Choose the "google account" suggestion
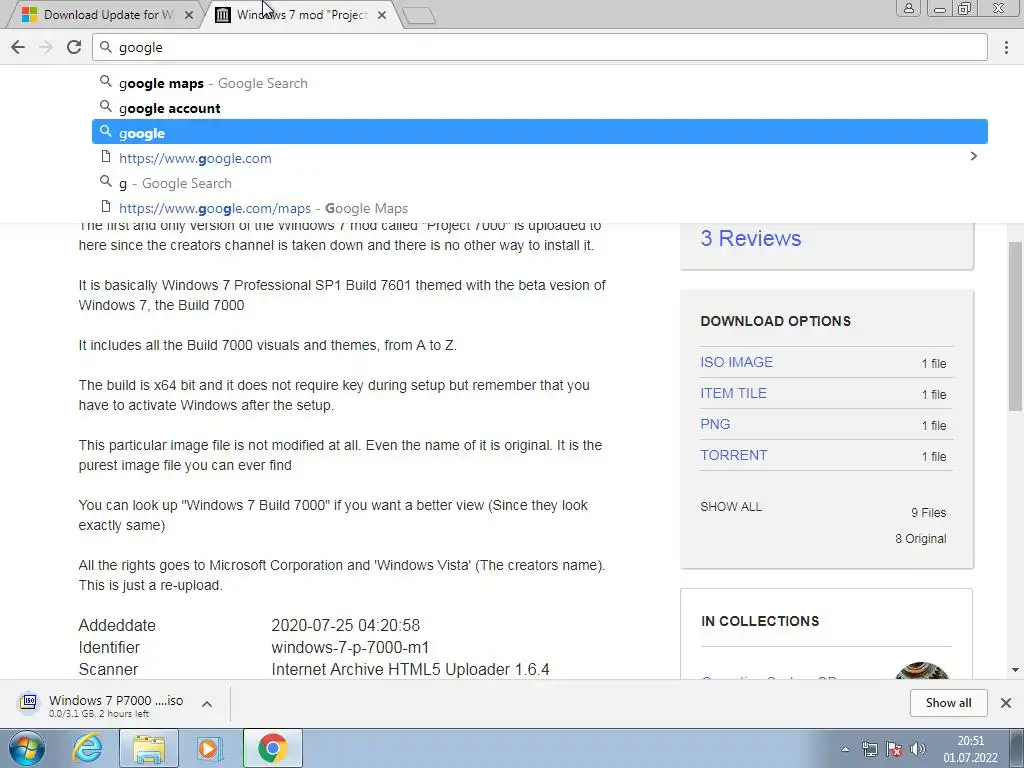This screenshot has width=1024, height=768. click(x=539, y=108)
